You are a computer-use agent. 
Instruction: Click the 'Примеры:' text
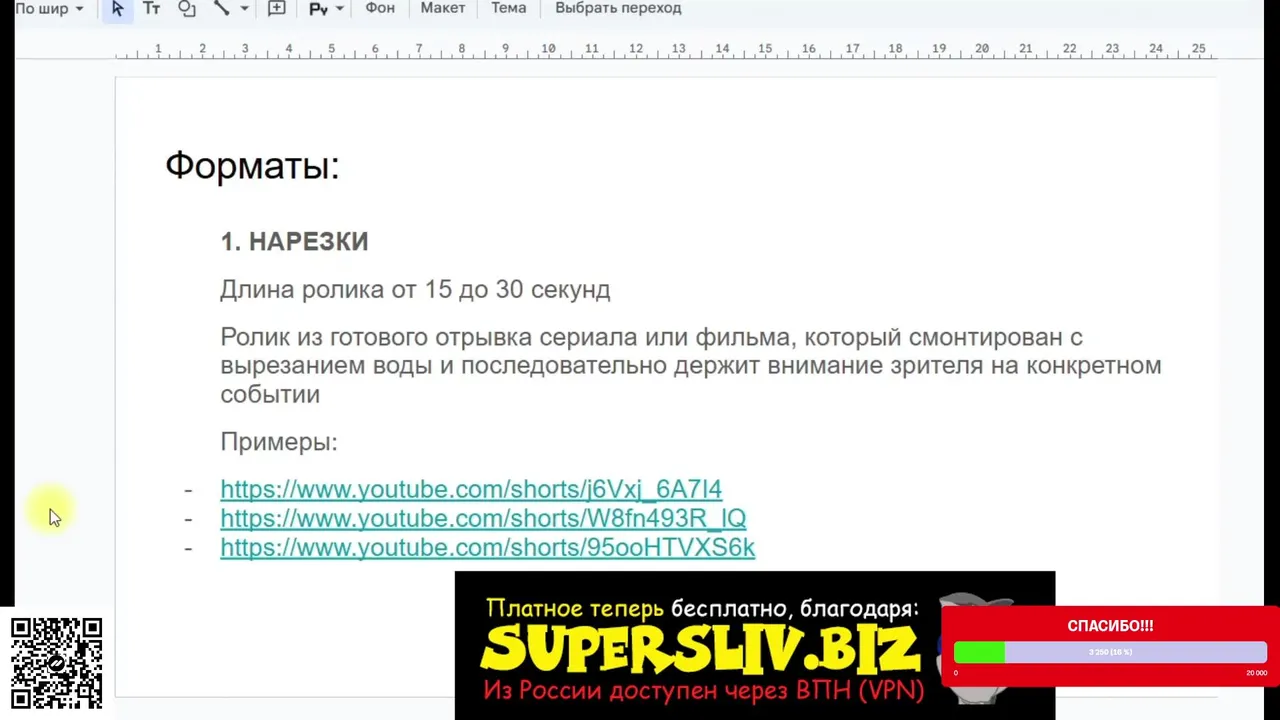279,442
